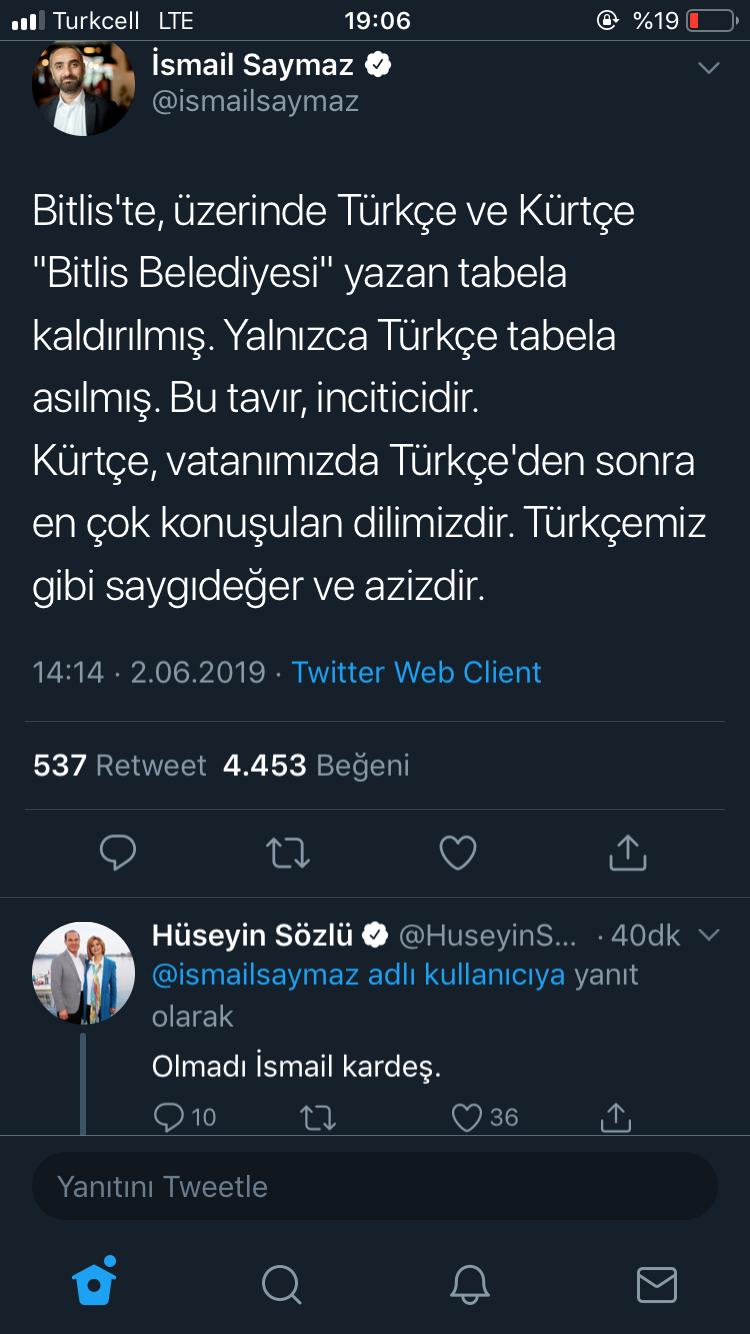Image resolution: width=750 pixels, height=1334 pixels.
Task: Share Hüseyin Sözlü's reply tweet
Action: click(616, 1116)
